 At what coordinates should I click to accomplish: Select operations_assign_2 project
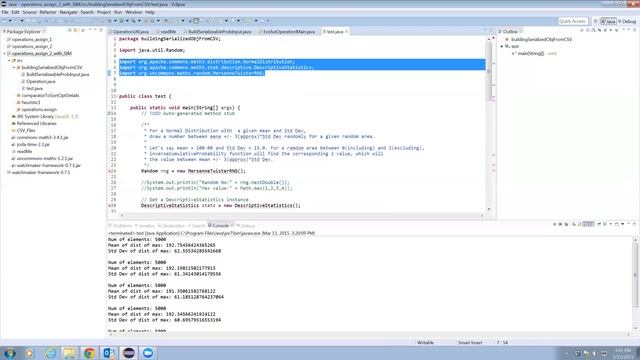[x=31, y=47]
